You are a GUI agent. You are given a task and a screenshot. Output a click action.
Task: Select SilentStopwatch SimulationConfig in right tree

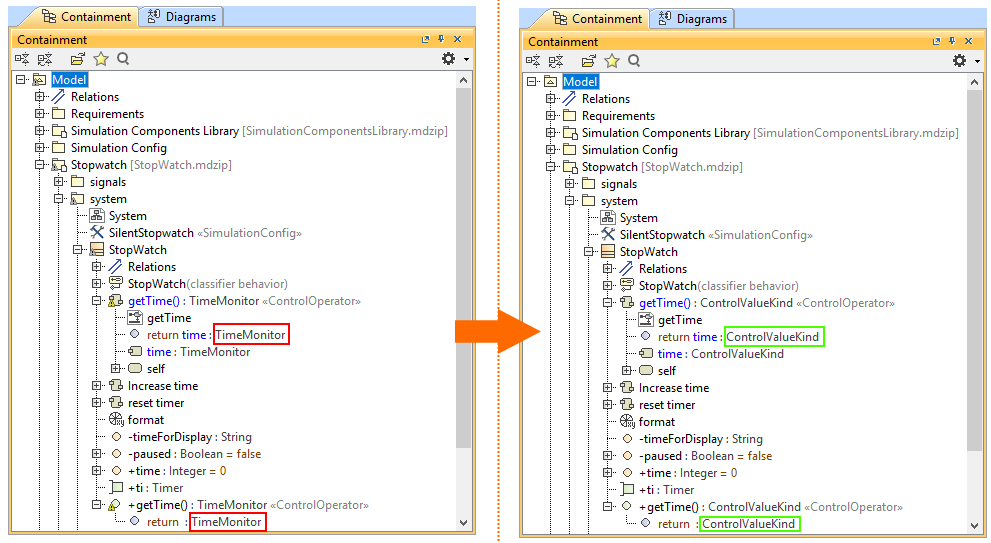(x=716, y=235)
